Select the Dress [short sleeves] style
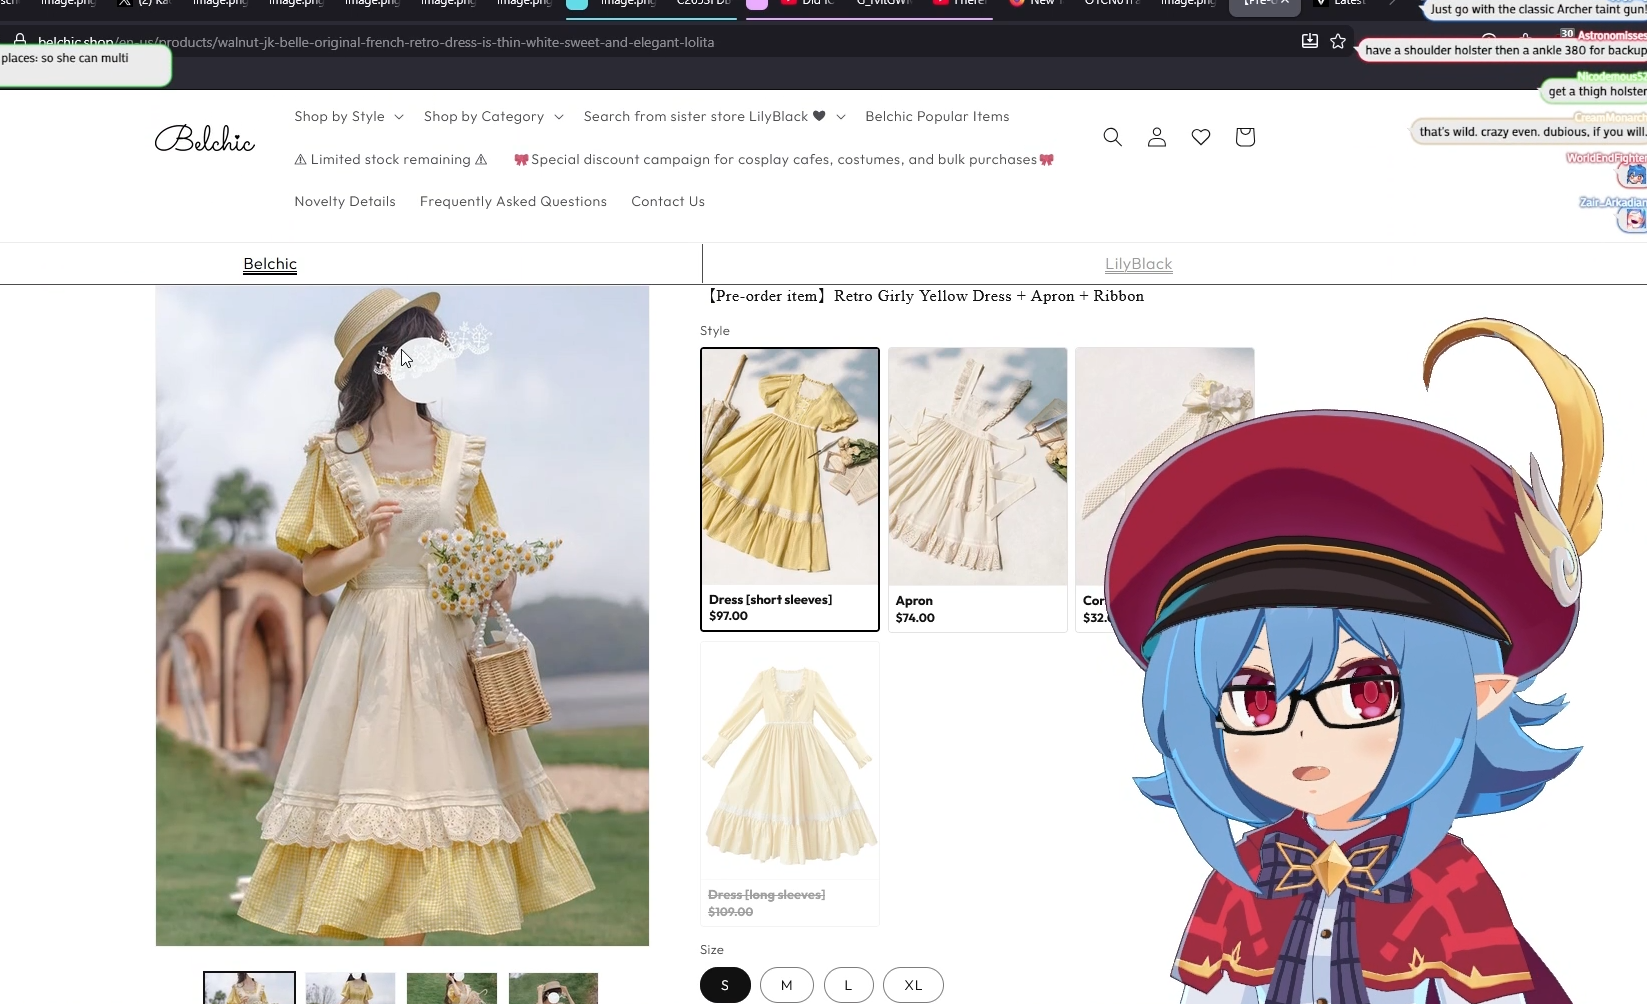1647x1004 pixels. pos(790,489)
